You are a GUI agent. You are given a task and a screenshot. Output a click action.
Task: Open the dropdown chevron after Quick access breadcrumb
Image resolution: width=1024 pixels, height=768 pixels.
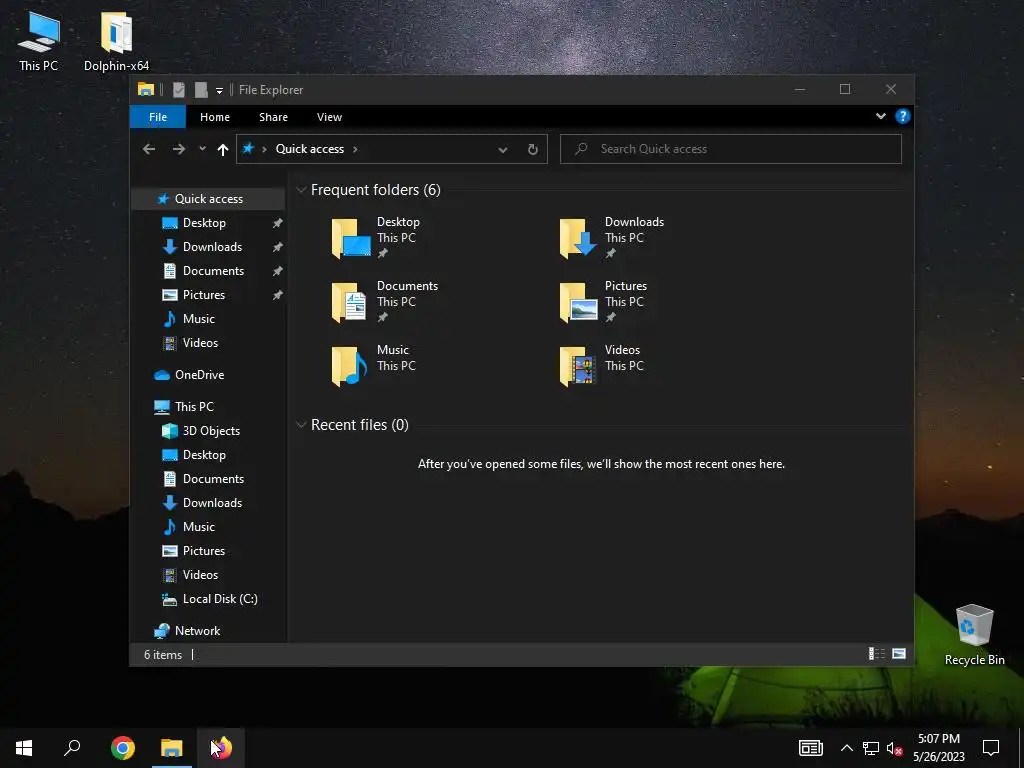[355, 150]
